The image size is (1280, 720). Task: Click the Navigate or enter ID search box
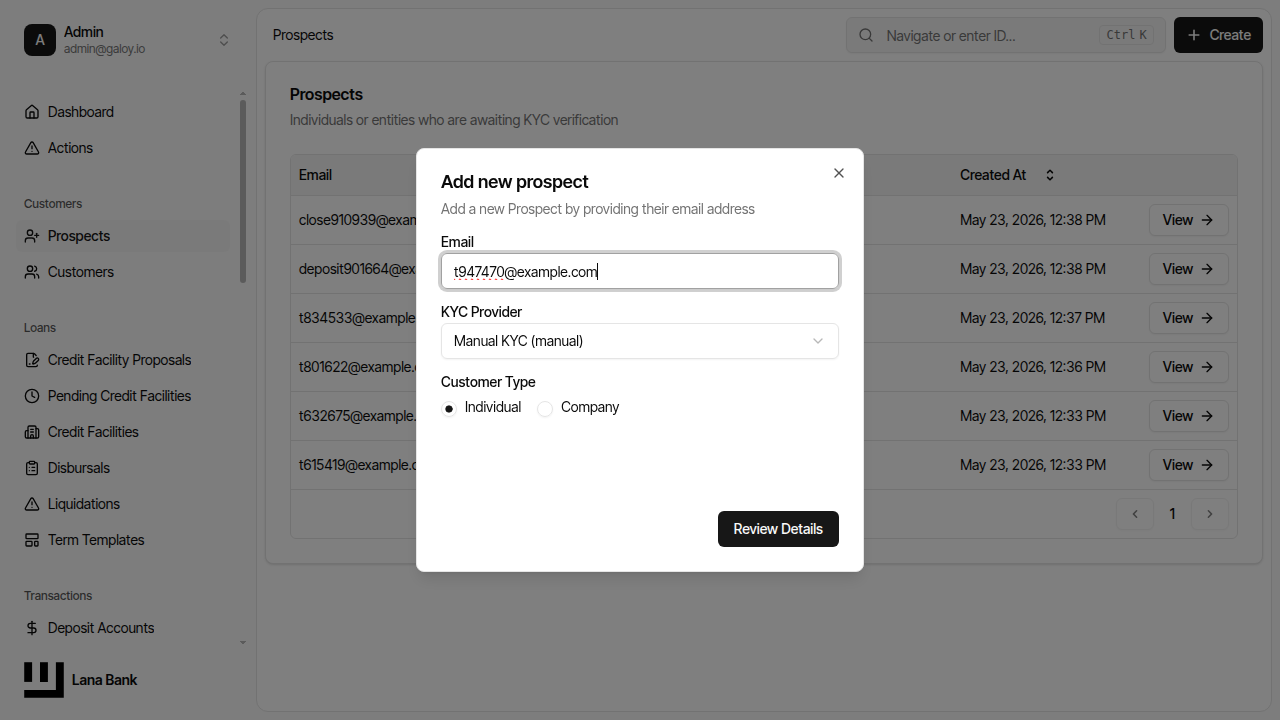click(1006, 35)
